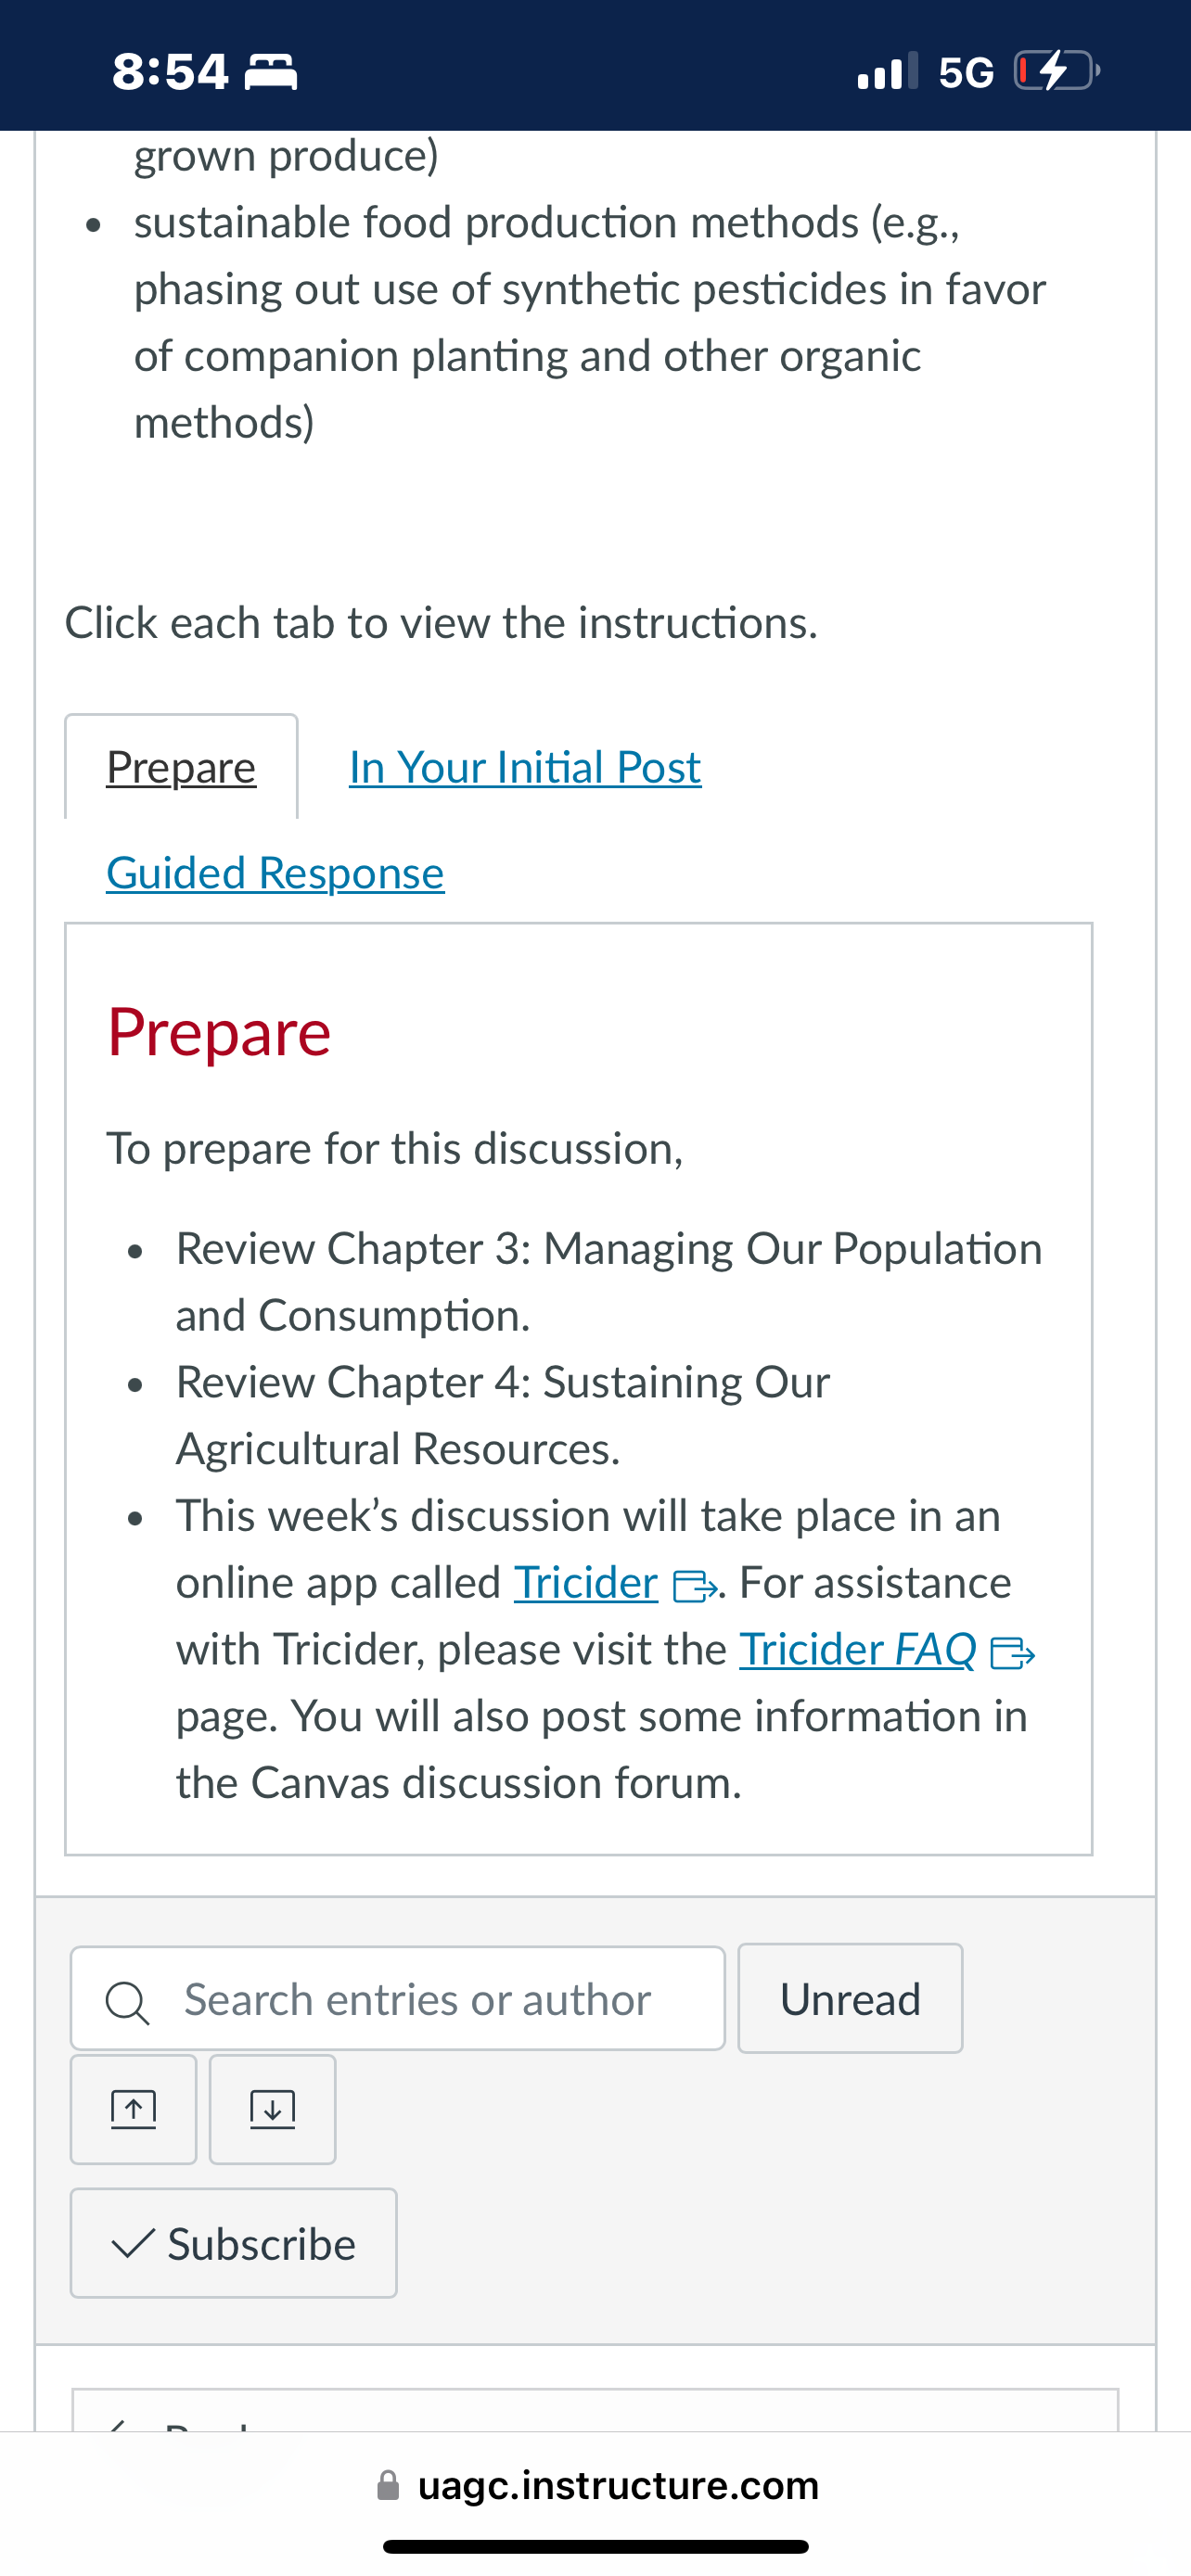1191x2576 pixels.
Task: Open the Guided Response tab
Action: [x=275, y=872]
